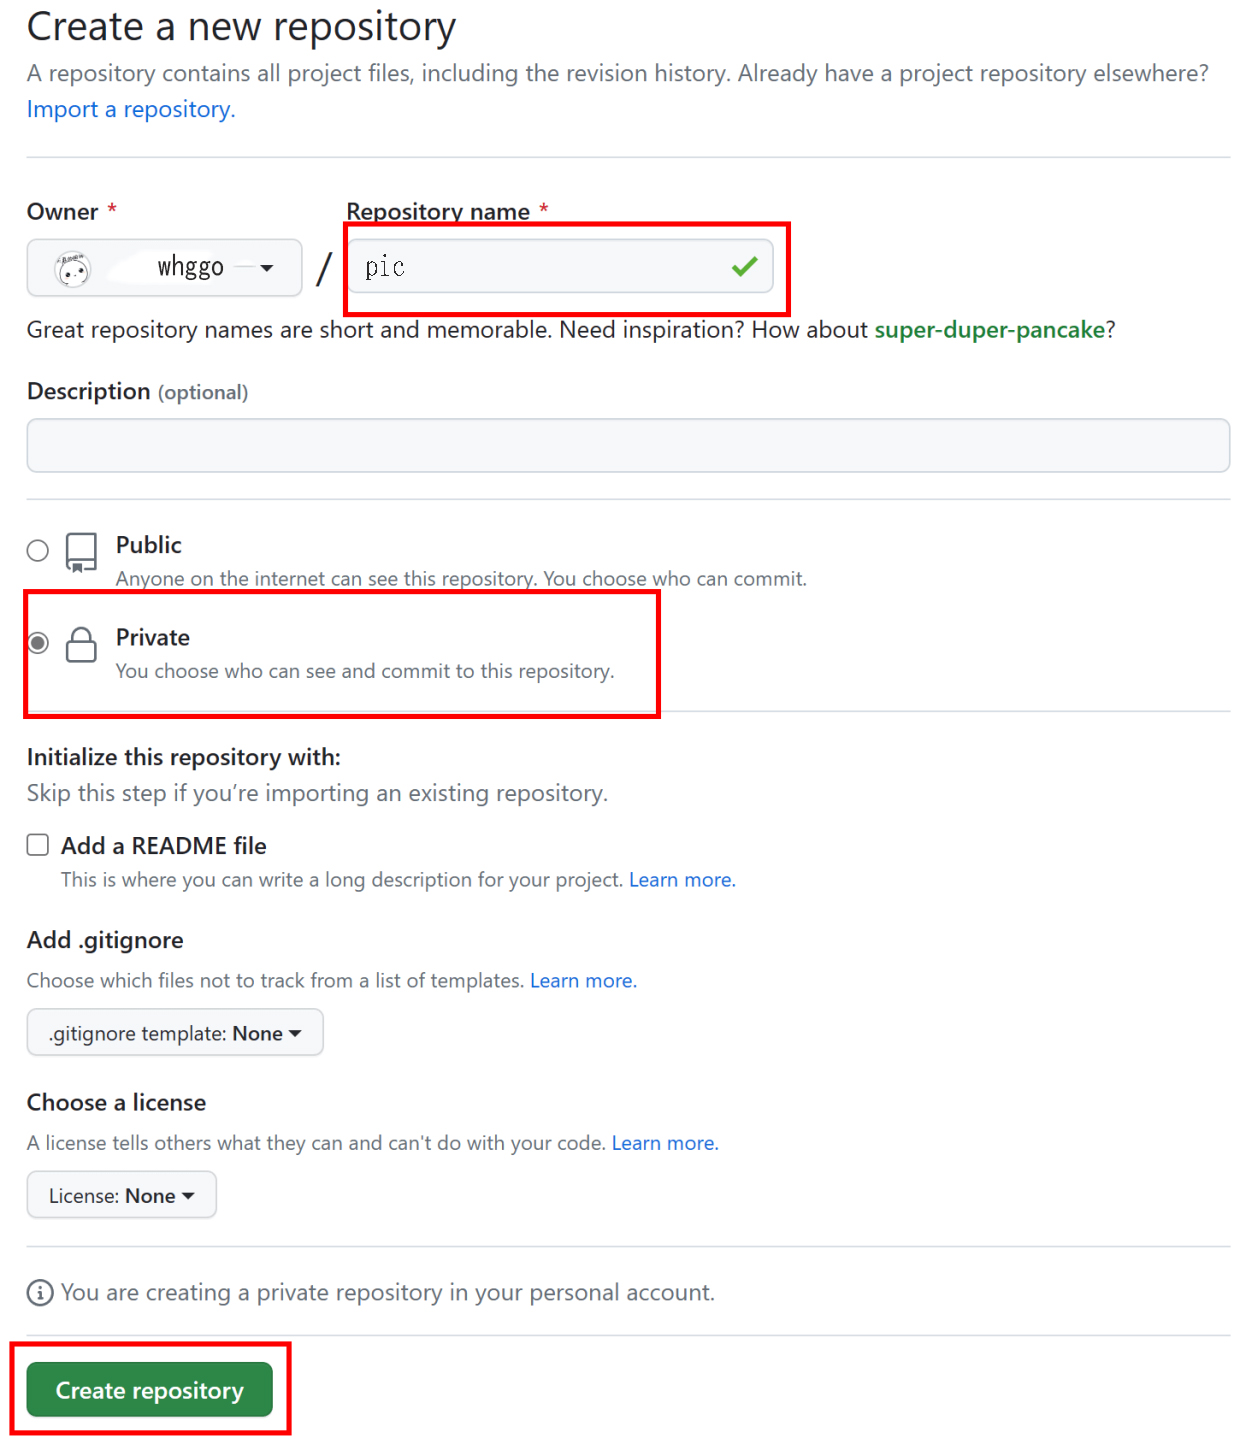
Task: Open the Owner whggo dropdown
Action: (165, 268)
